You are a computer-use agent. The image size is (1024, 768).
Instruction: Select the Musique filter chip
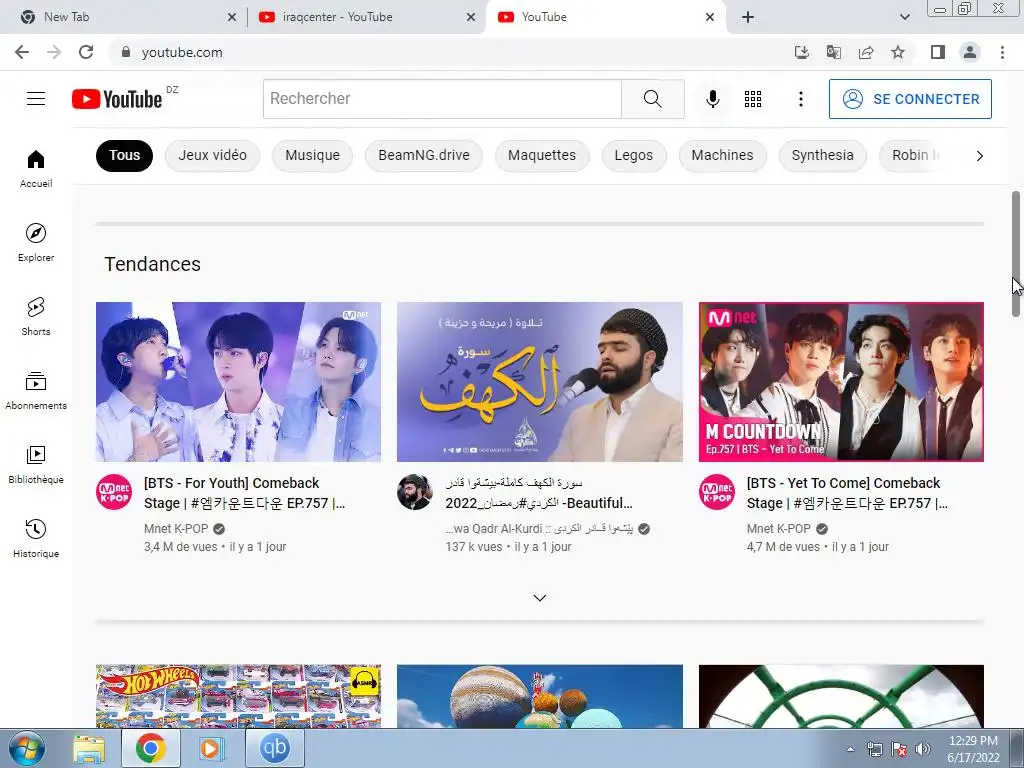(312, 155)
